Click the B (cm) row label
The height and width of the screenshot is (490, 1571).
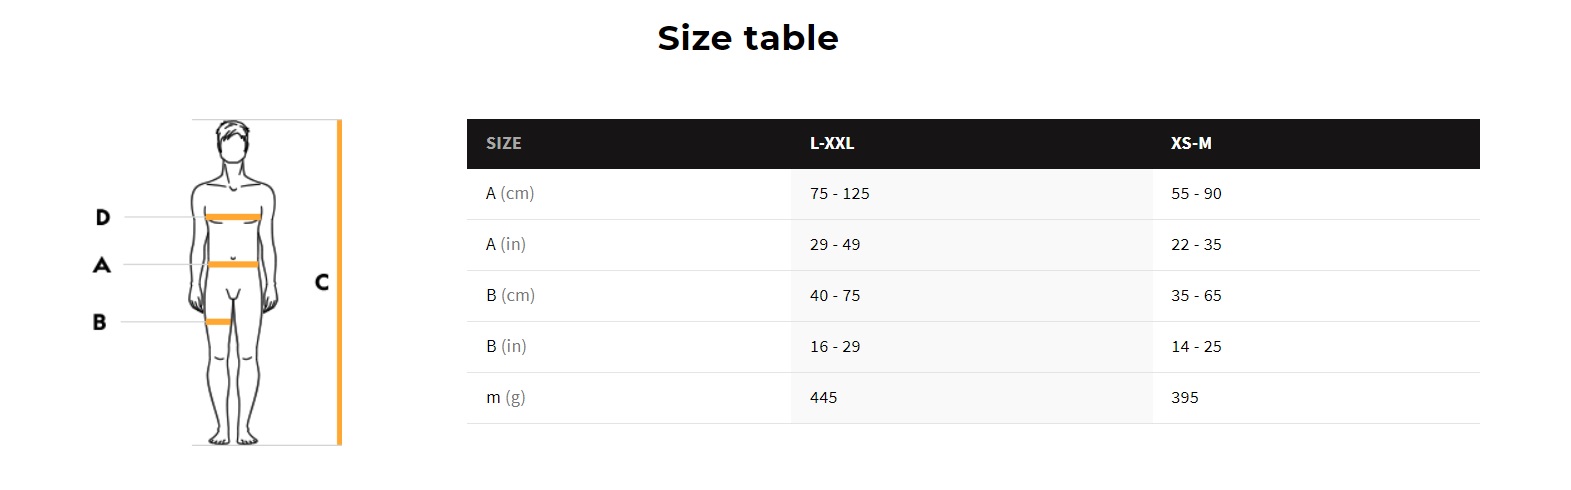[510, 296]
